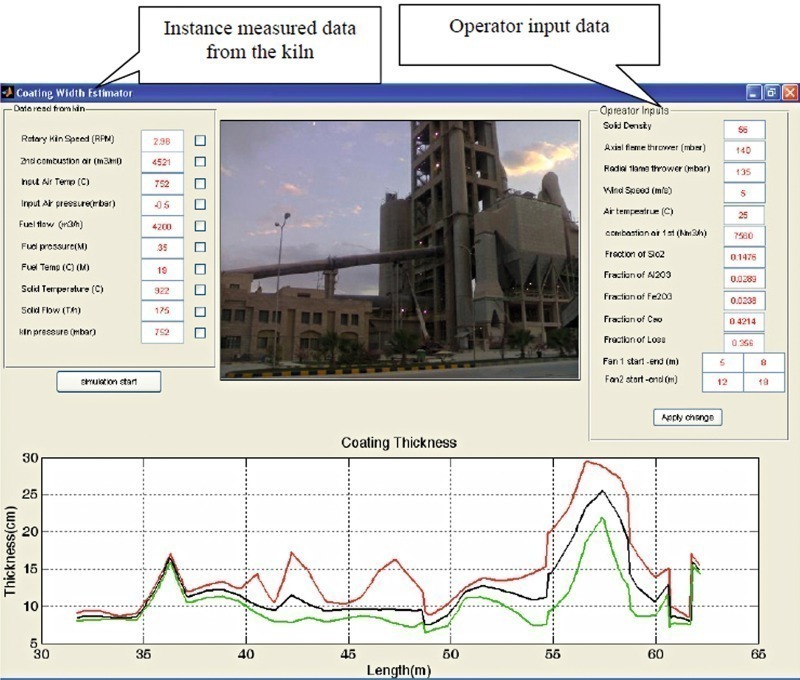The width and height of the screenshot is (800, 680).
Task: Click the cement plant photo
Action: tap(400, 249)
